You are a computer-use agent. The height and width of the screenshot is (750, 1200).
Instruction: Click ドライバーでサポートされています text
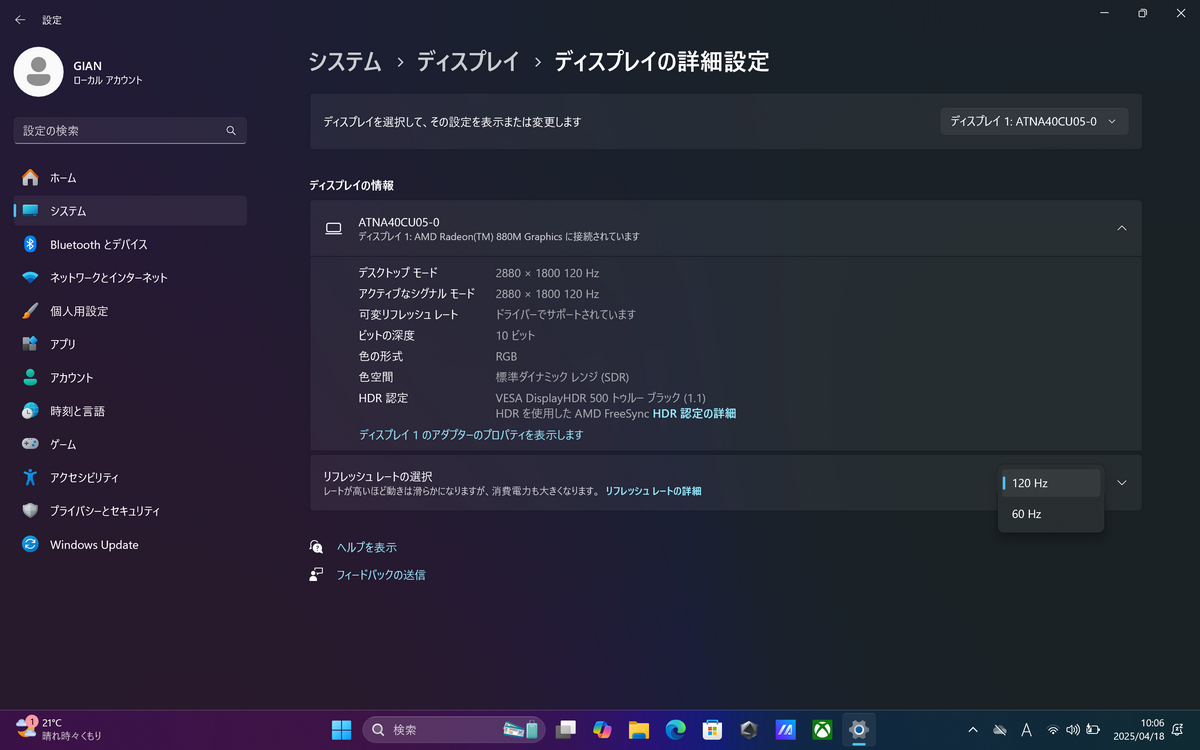[565, 315]
